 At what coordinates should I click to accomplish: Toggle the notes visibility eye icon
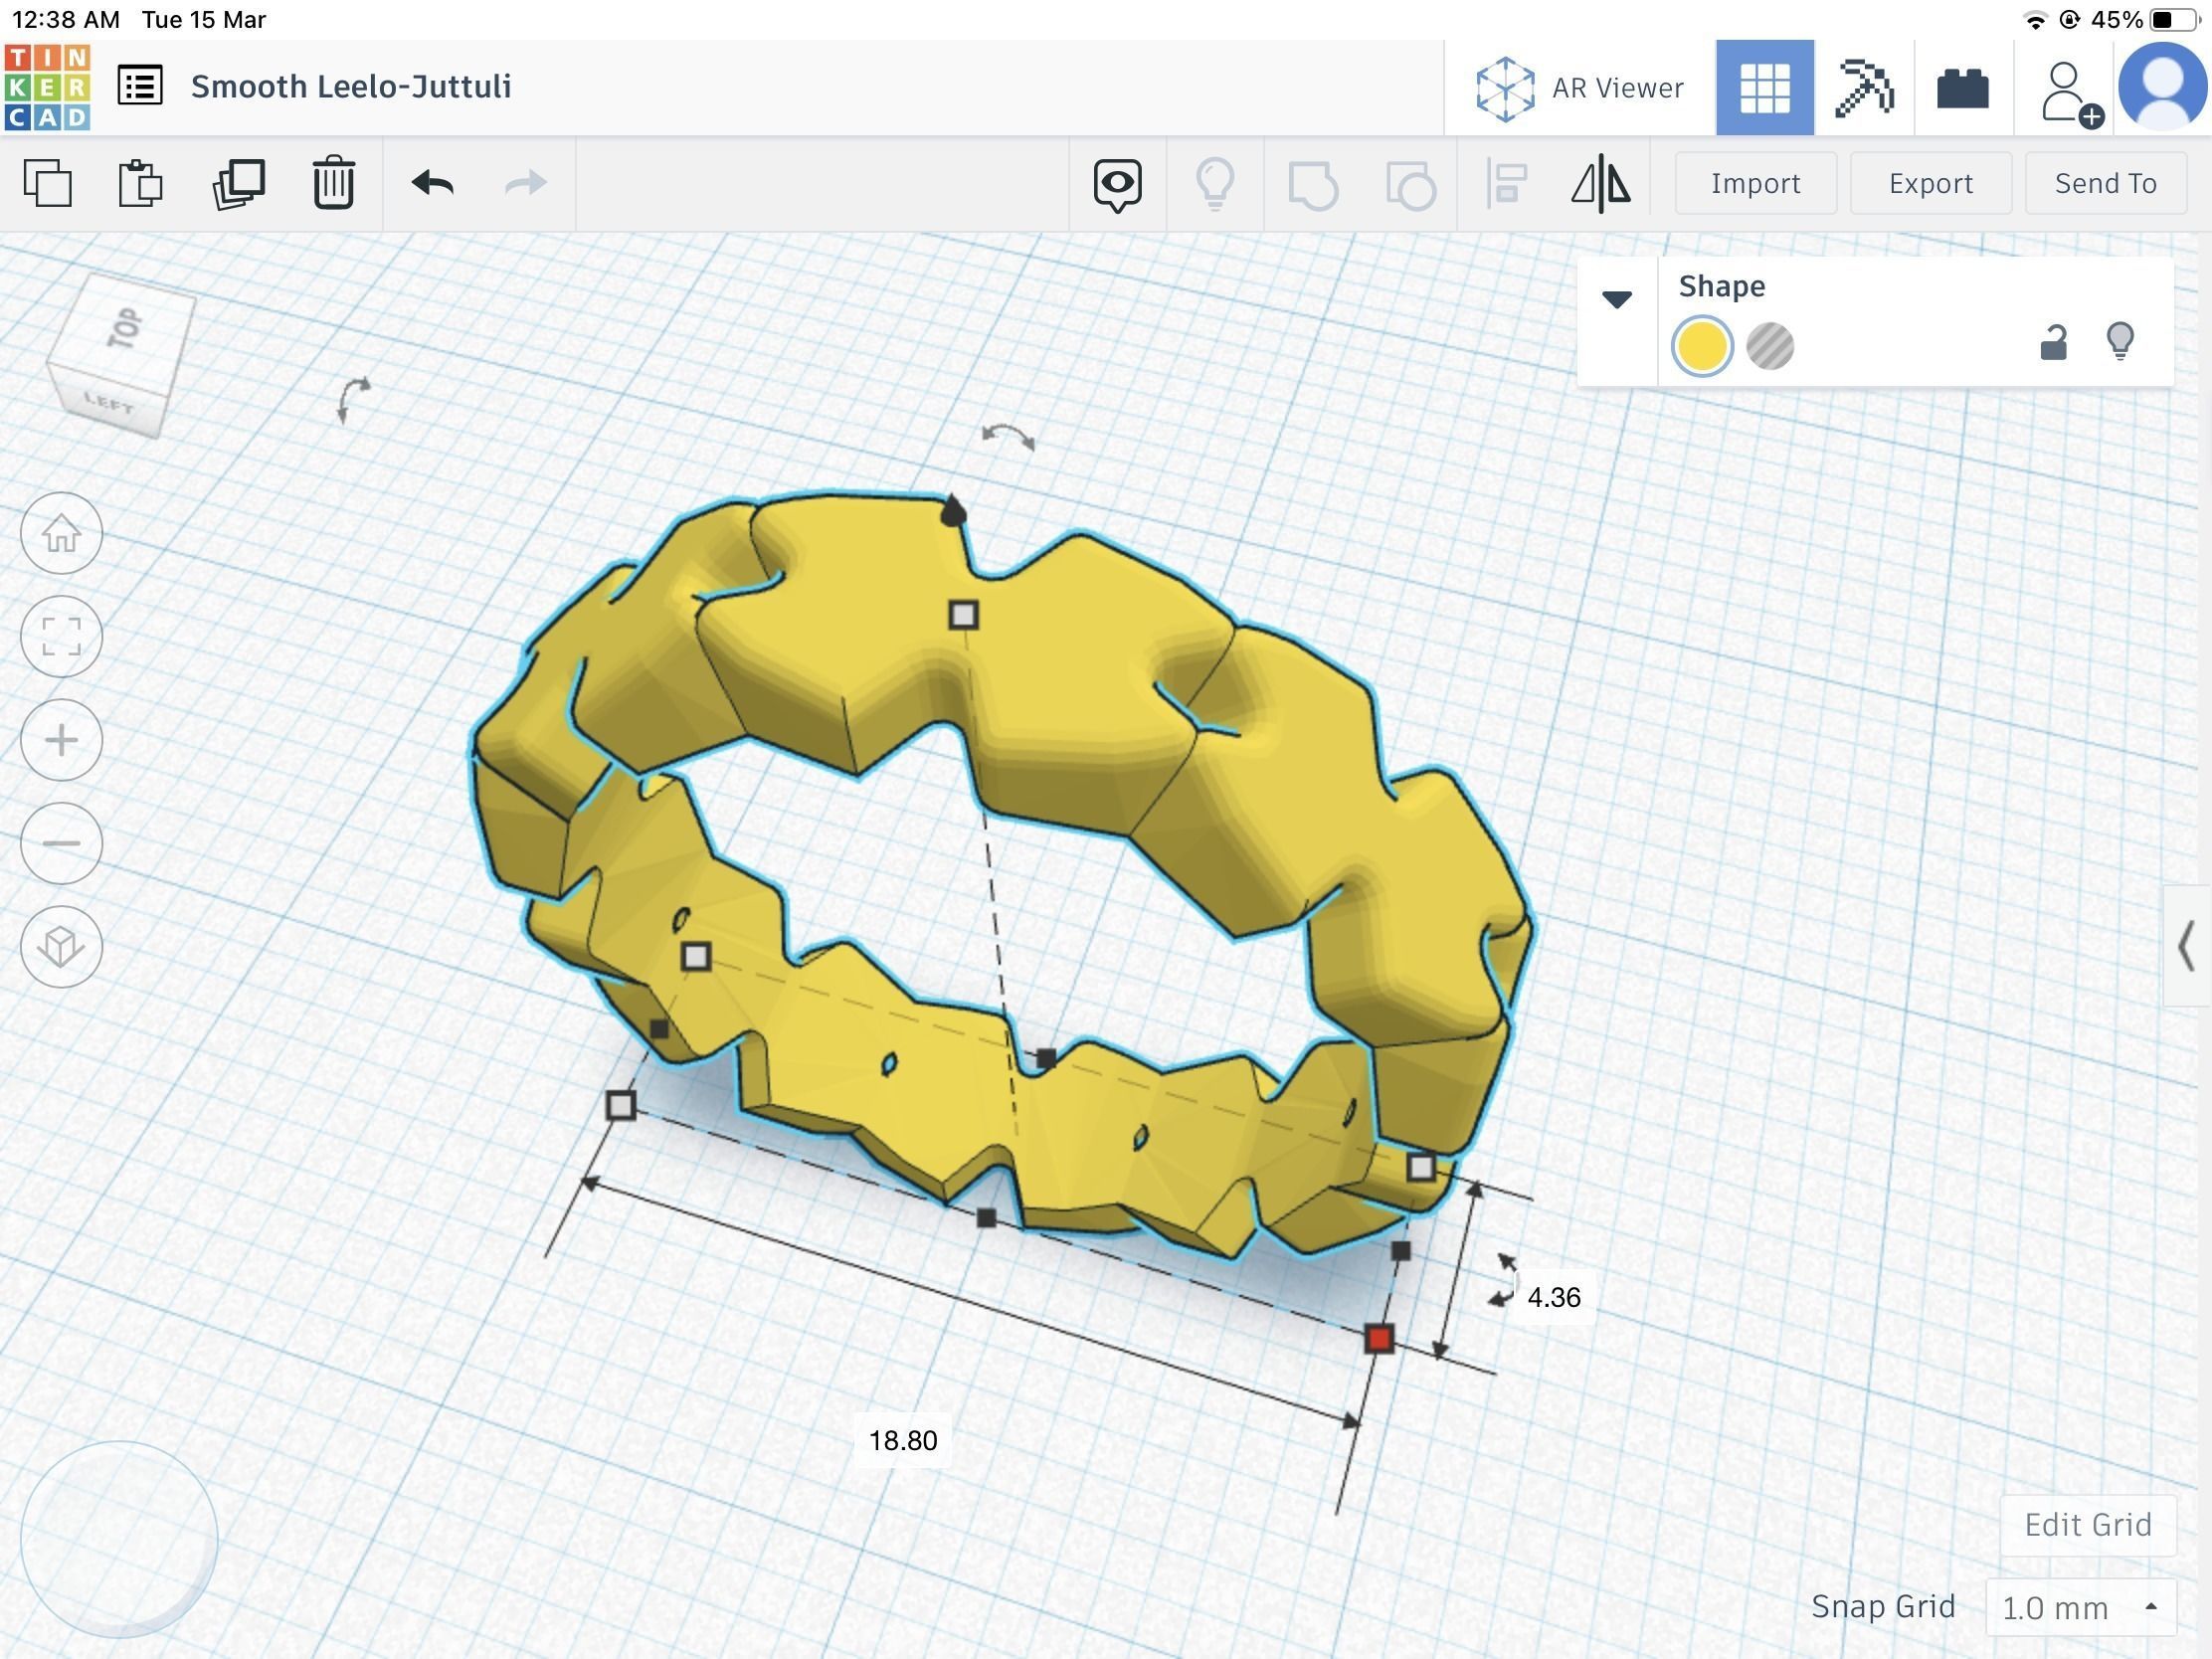pyautogui.click(x=1117, y=184)
